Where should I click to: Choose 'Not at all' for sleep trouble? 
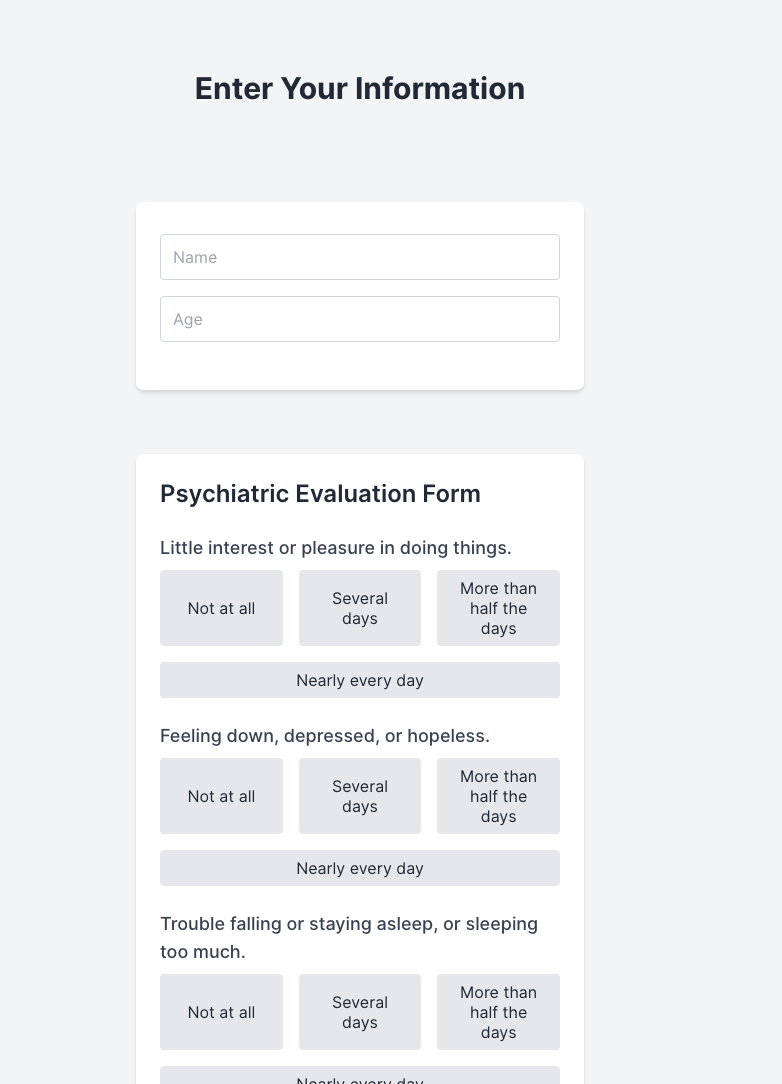pos(221,1012)
